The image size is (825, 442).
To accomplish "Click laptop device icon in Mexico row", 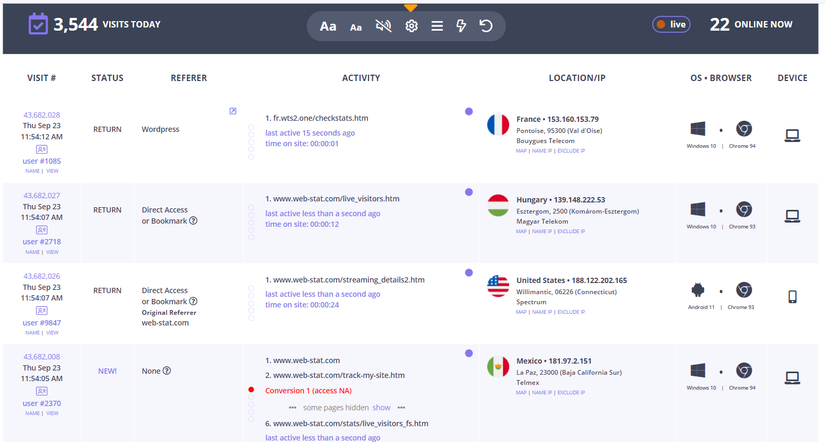I will [792, 377].
